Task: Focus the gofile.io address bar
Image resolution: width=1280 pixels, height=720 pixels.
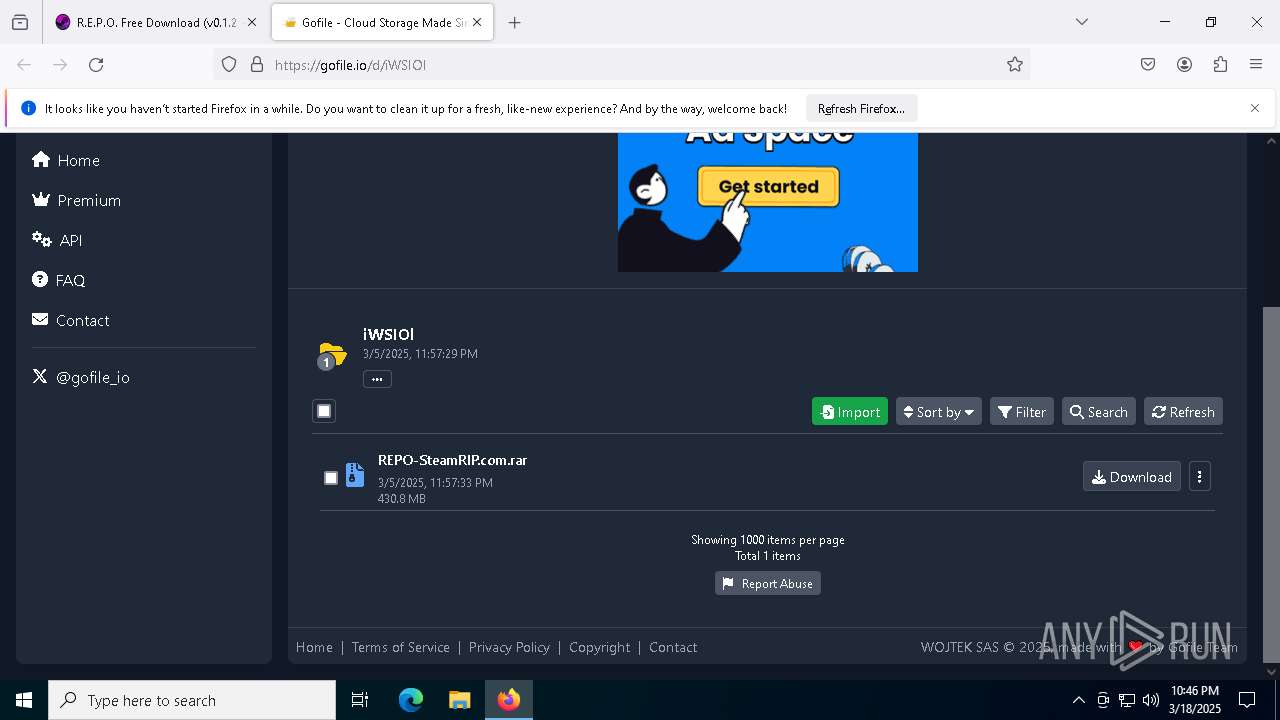Action: (x=620, y=65)
